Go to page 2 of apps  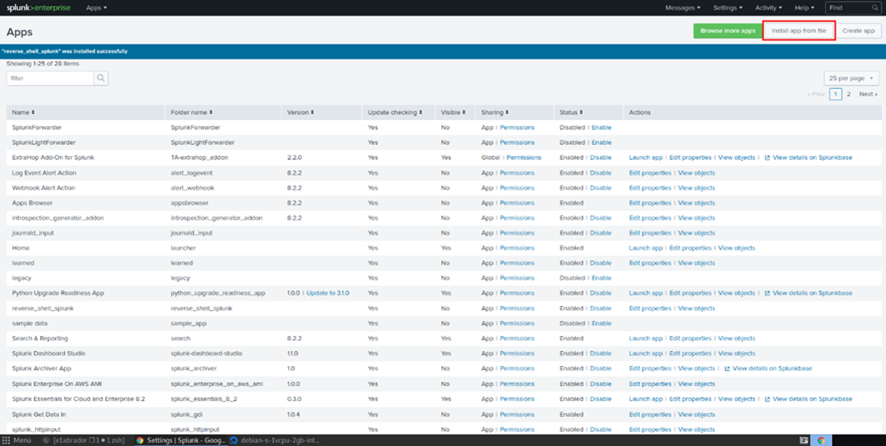coord(848,94)
